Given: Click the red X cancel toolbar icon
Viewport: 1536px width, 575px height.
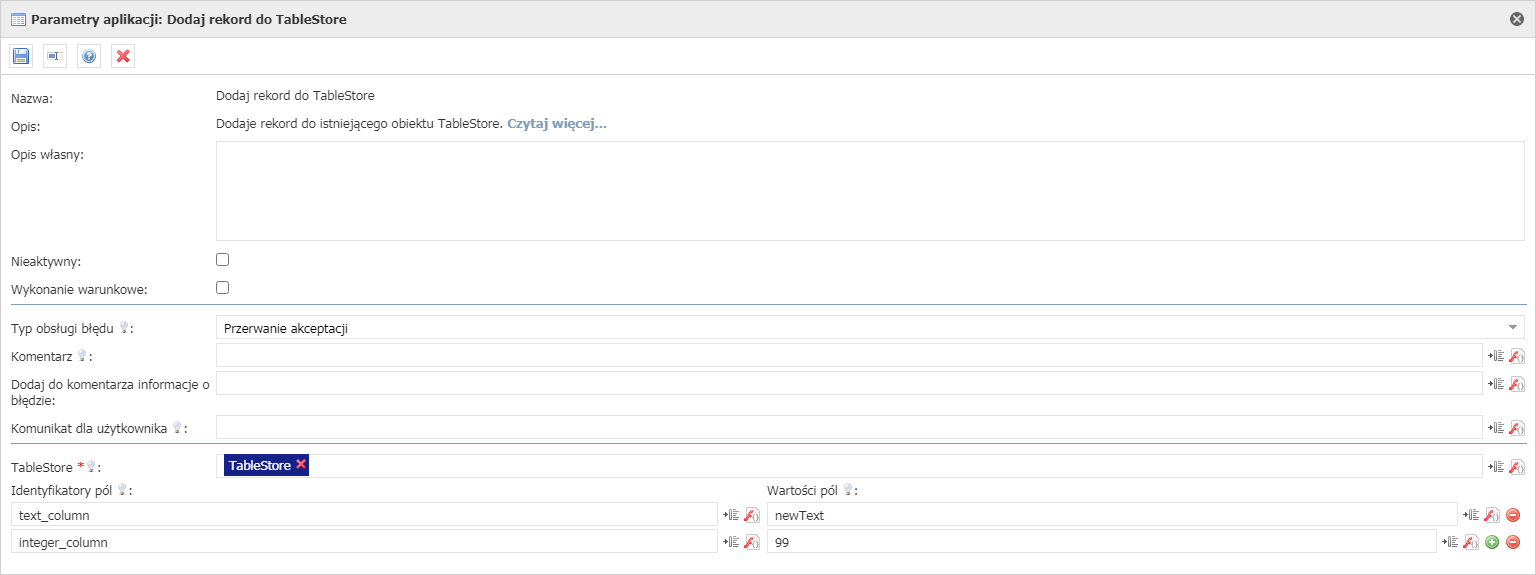Looking at the screenshot, I should (x=123, y=56).
